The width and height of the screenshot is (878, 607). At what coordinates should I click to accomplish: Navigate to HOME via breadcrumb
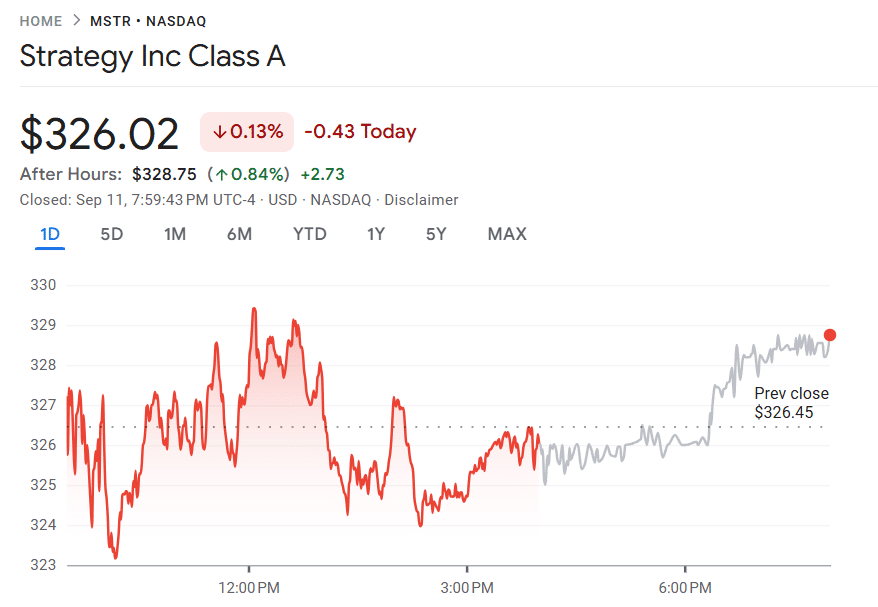point(41,20)
